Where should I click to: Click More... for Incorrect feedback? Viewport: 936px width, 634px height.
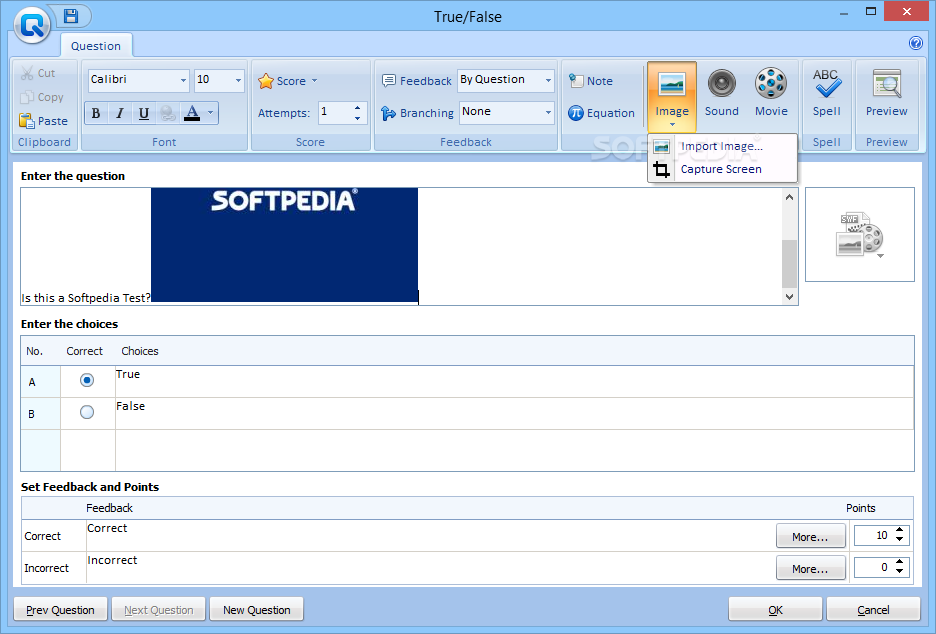tap(811, 568)
